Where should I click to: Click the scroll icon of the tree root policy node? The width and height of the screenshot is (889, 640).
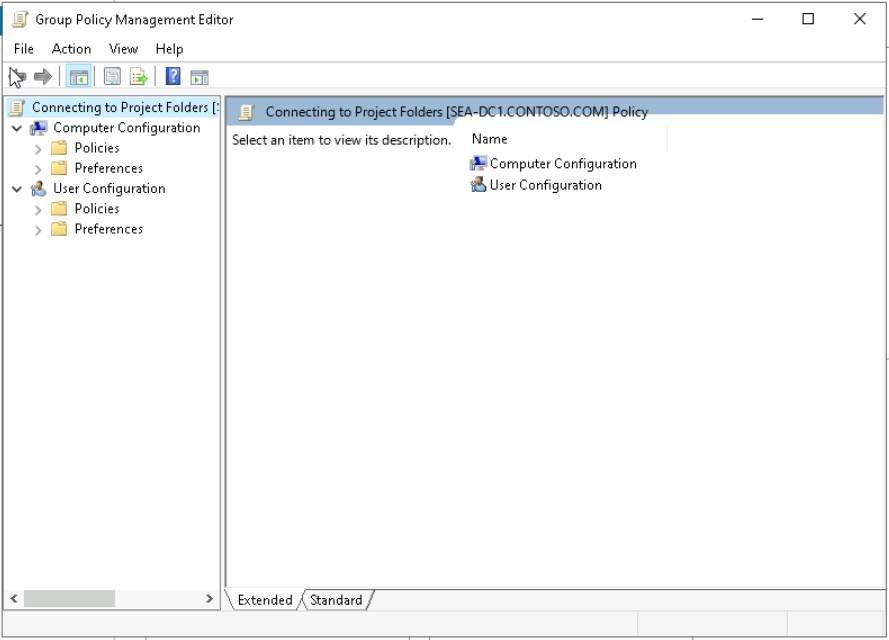tap(18, 108)
